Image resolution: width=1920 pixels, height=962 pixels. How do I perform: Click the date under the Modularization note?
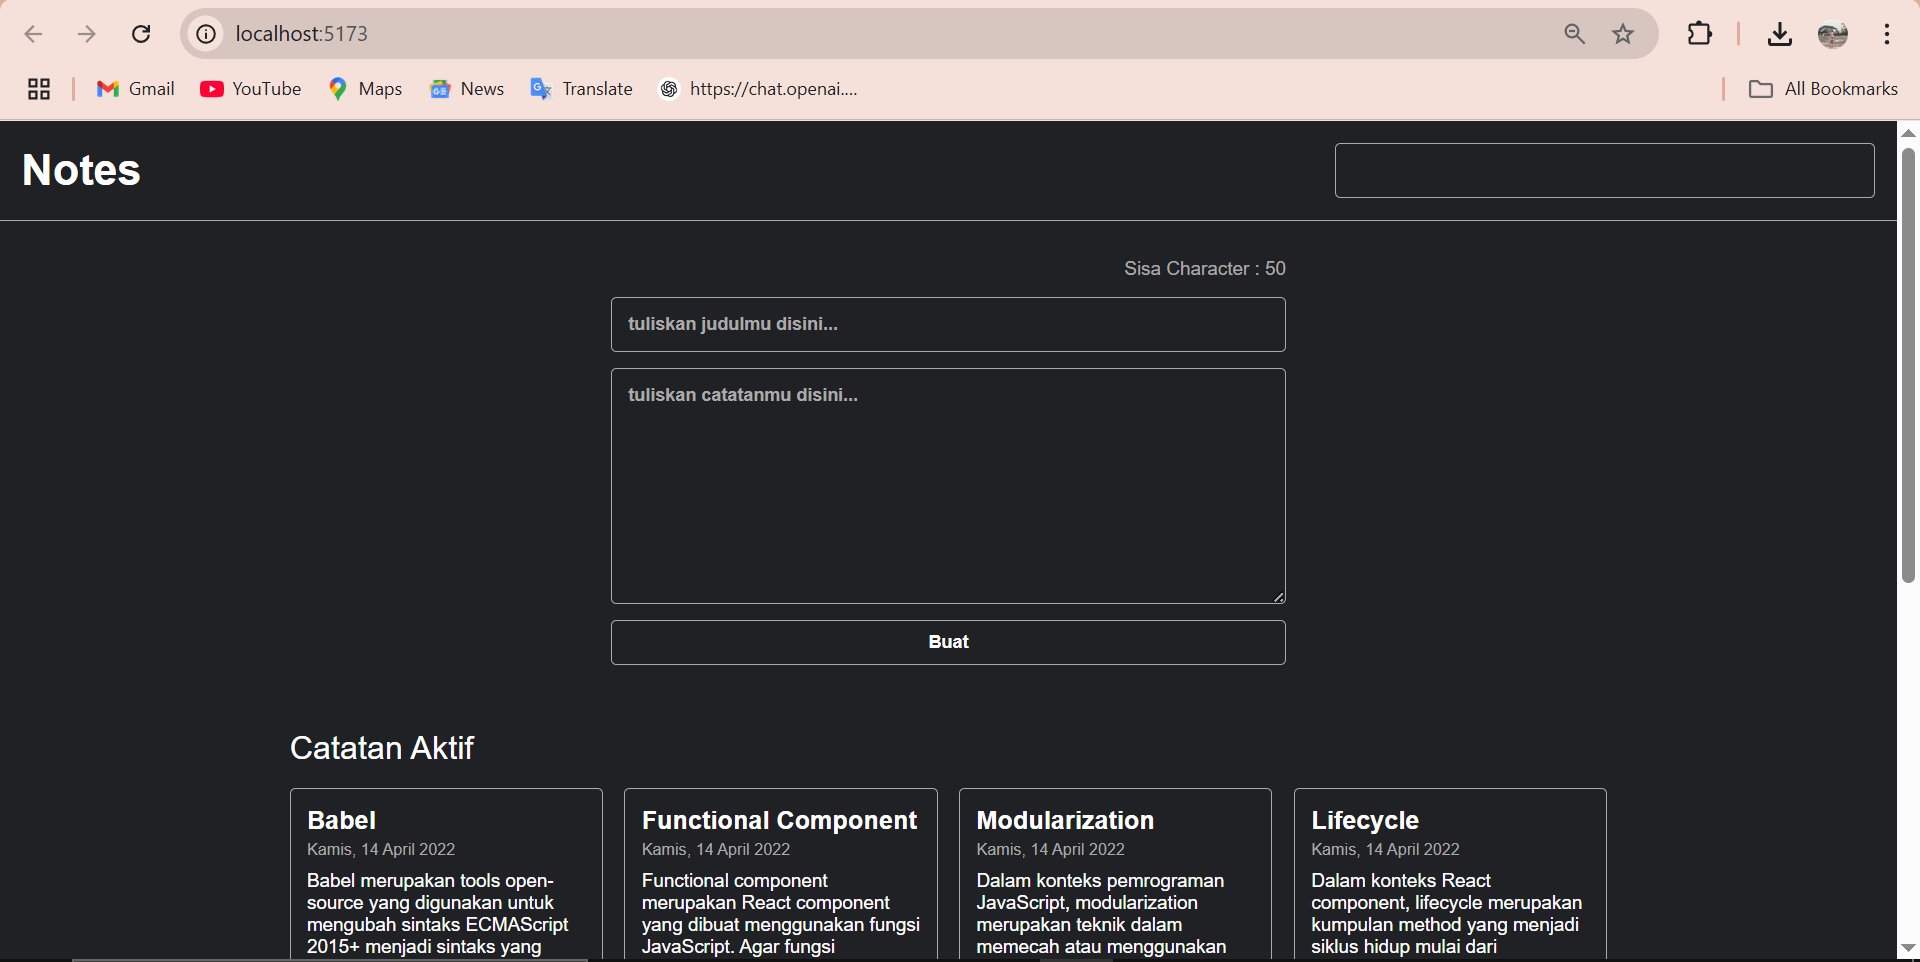(x=1050, y=849)
